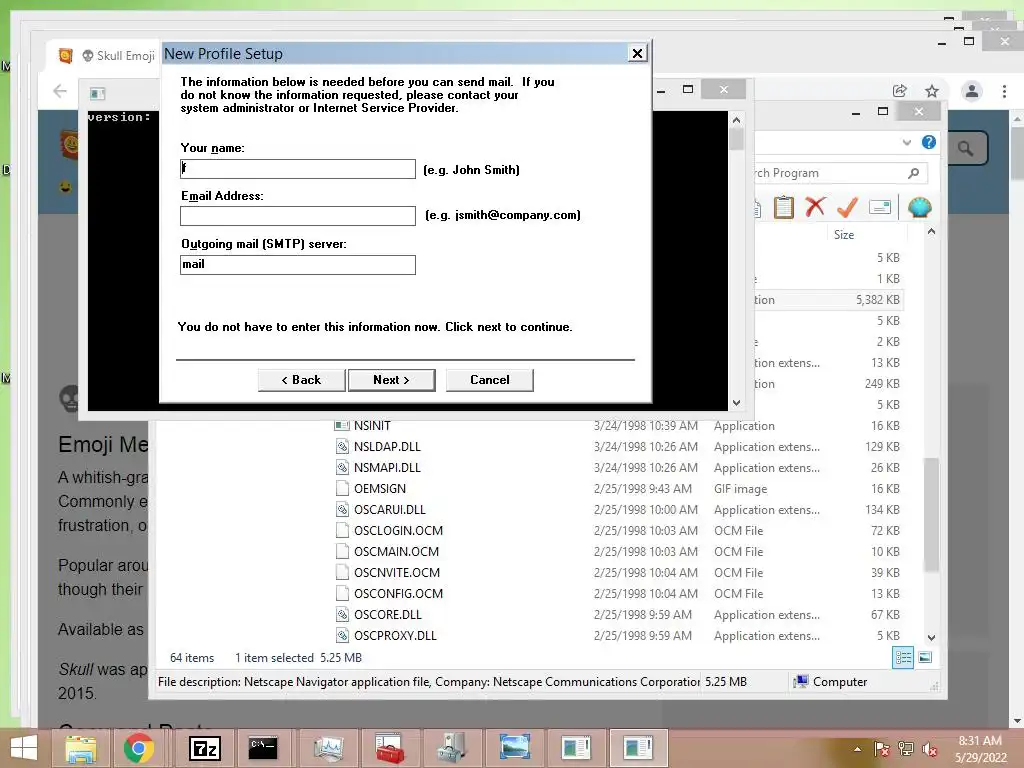1024x768 pixels.
Task: Maximize the console window
Action: click(688, 89)
